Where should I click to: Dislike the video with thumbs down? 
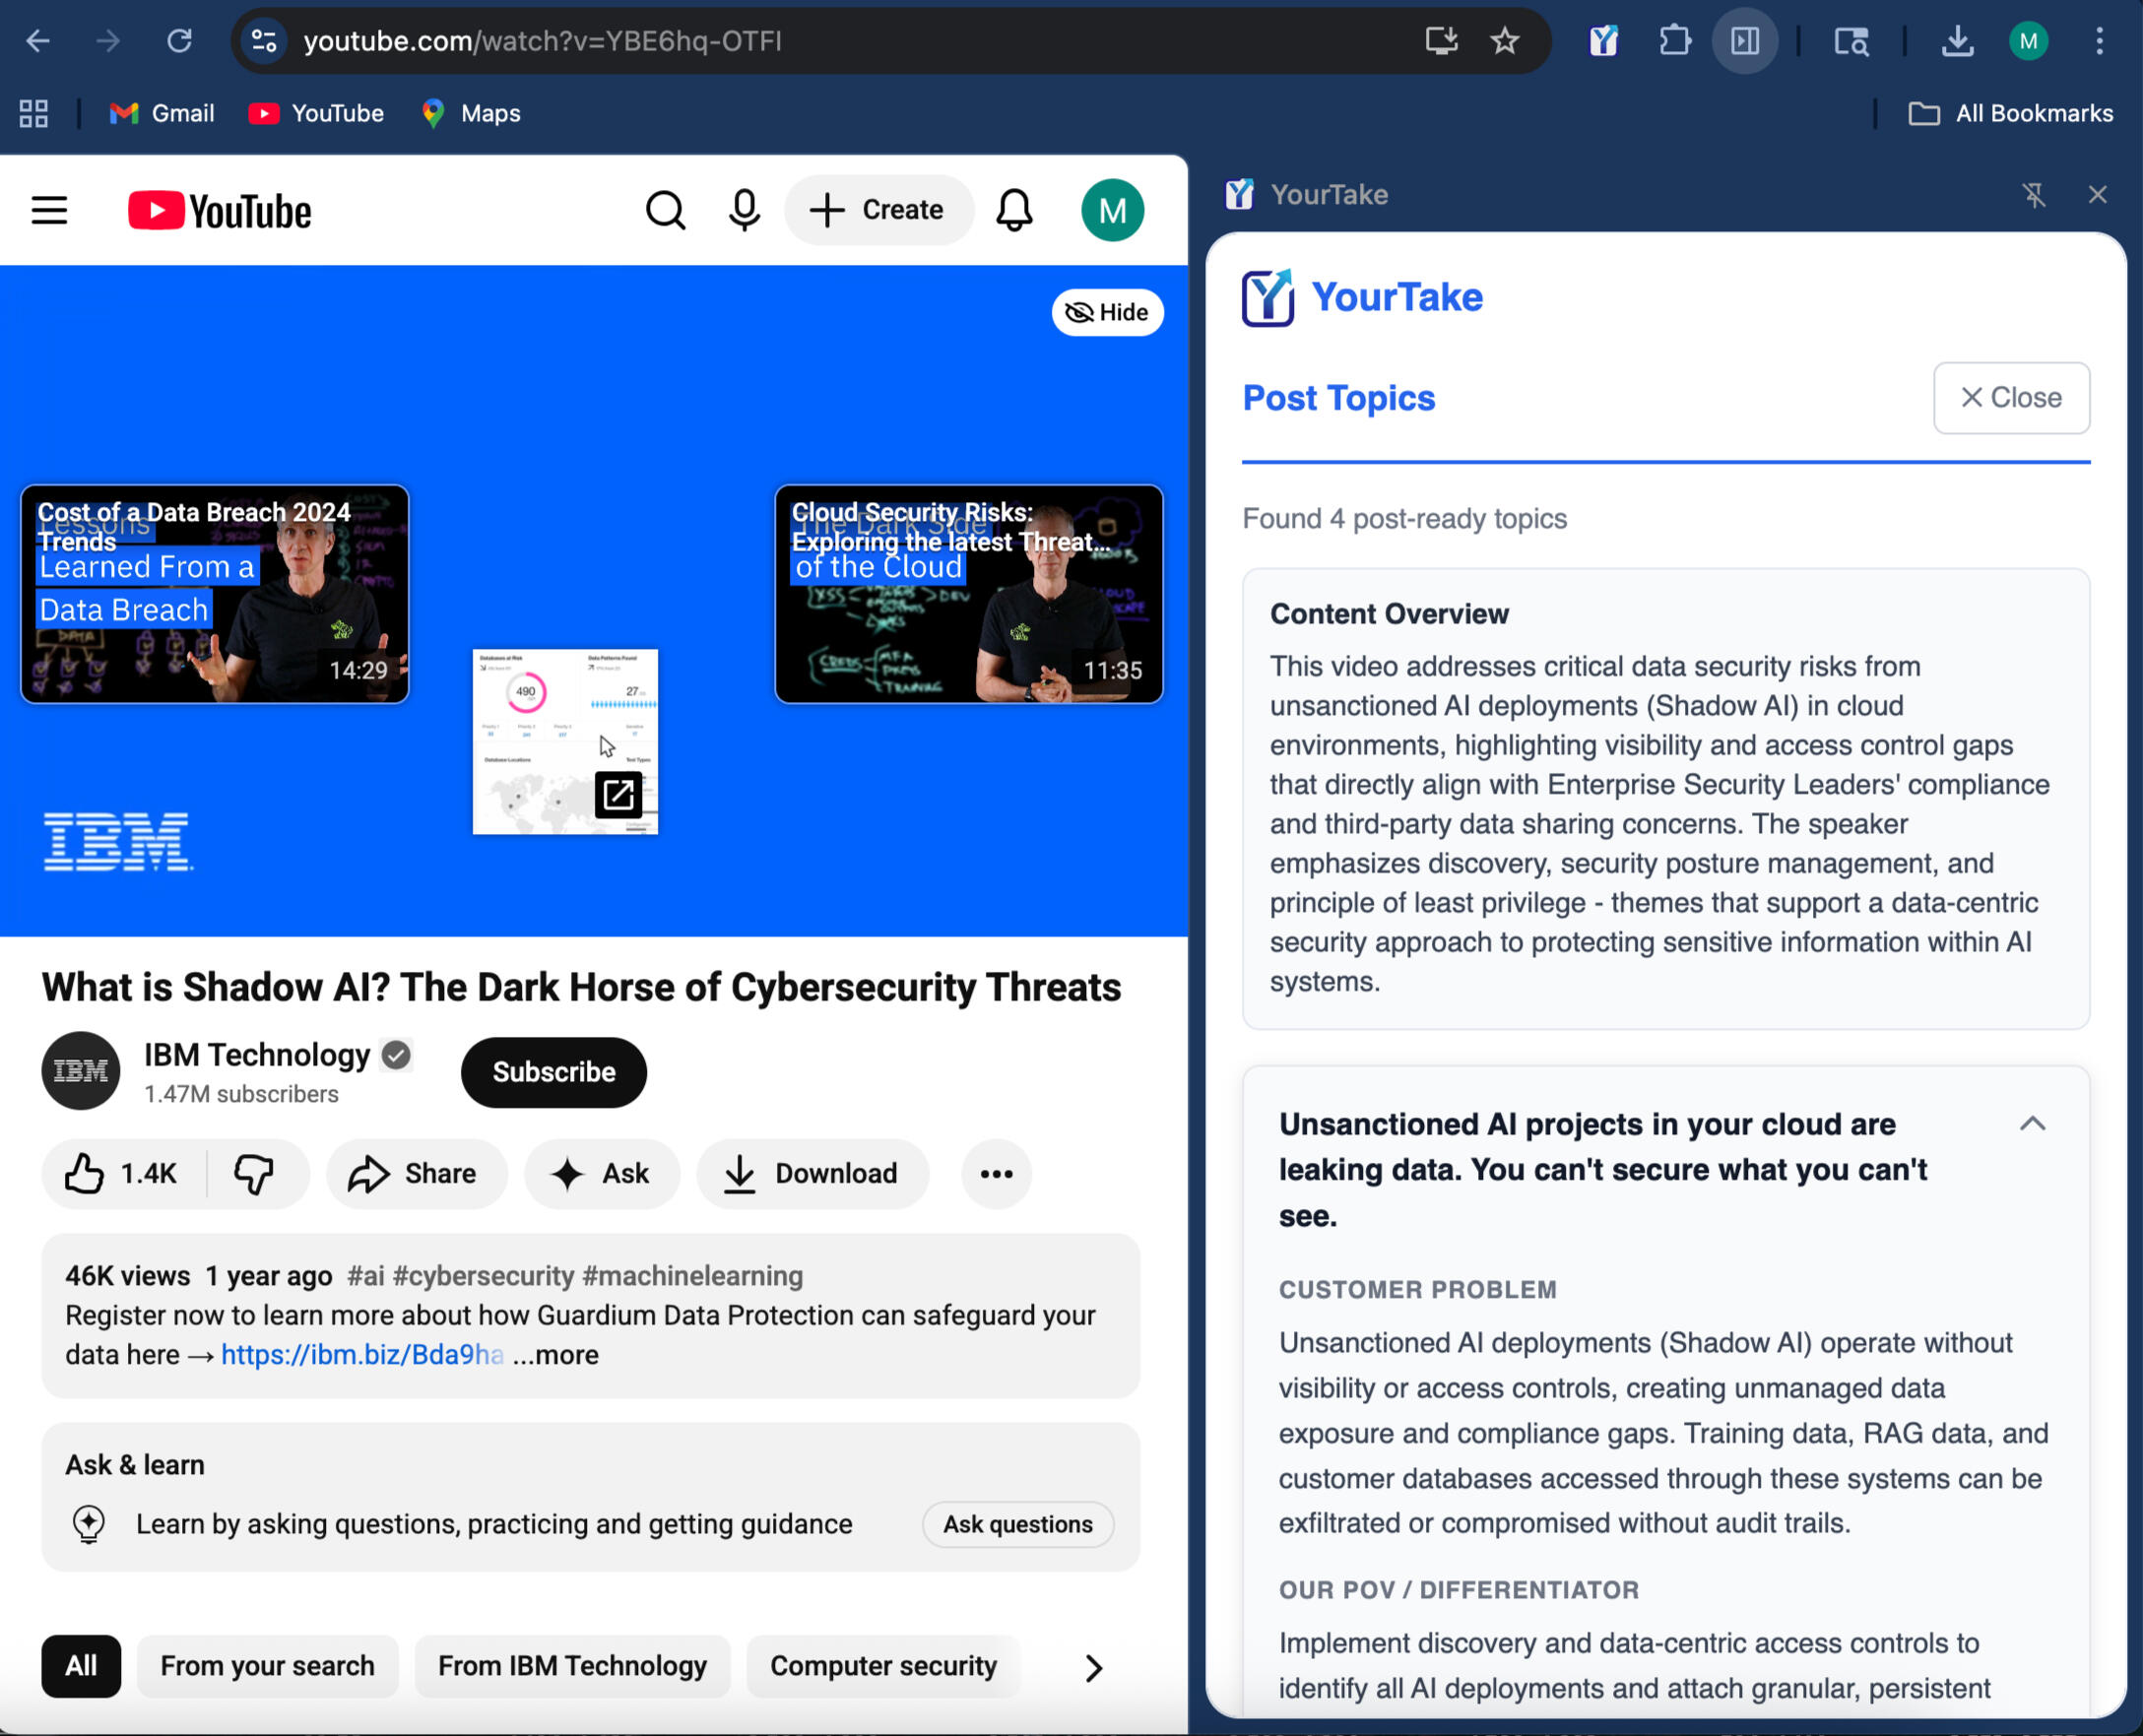pyautogui.click(x=254, y=1173)
